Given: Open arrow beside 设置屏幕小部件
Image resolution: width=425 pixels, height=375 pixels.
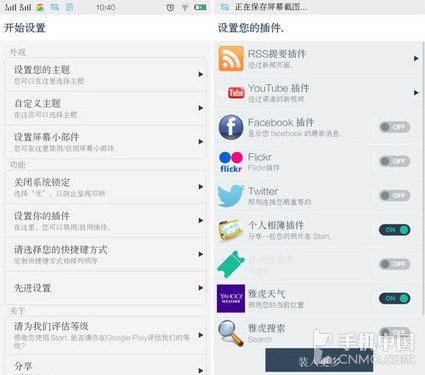Looking at the screenshot, I should [x=201, y=142].
